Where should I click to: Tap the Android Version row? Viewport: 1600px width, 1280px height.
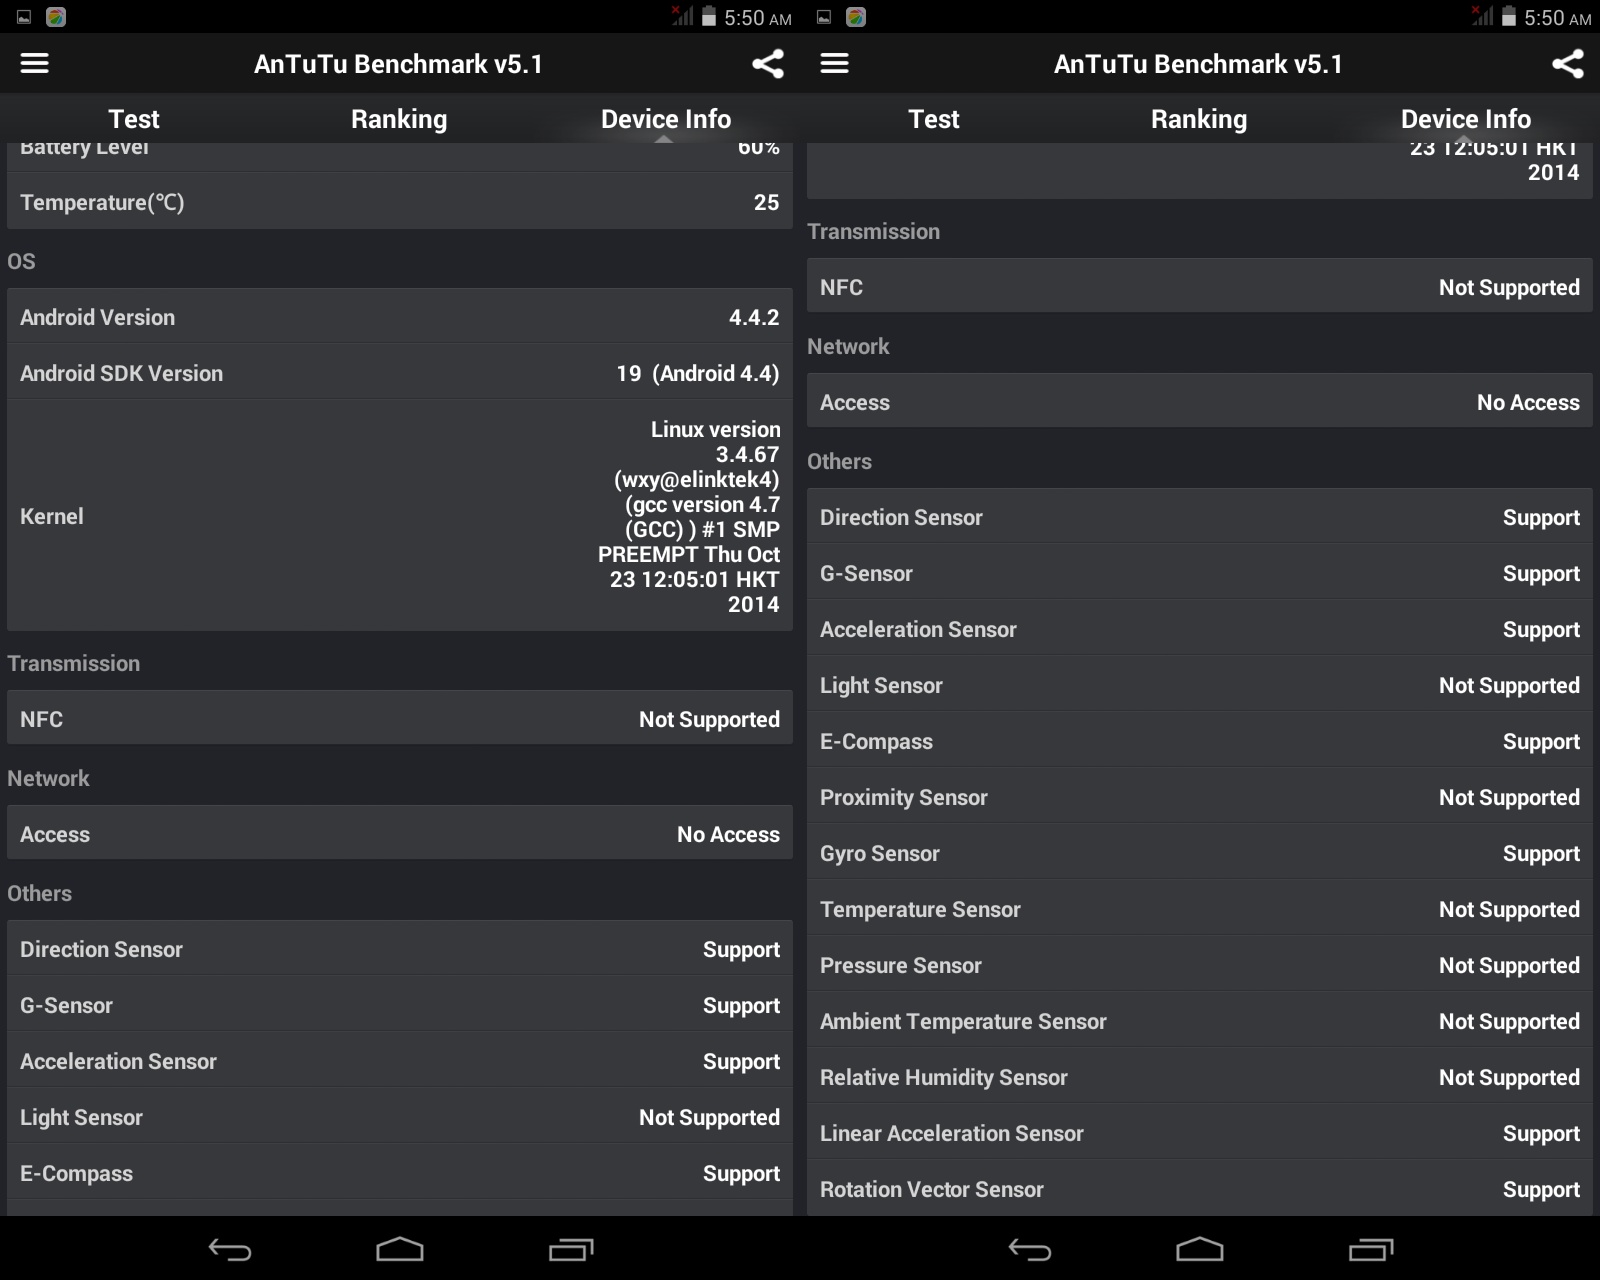click(400, 317)
